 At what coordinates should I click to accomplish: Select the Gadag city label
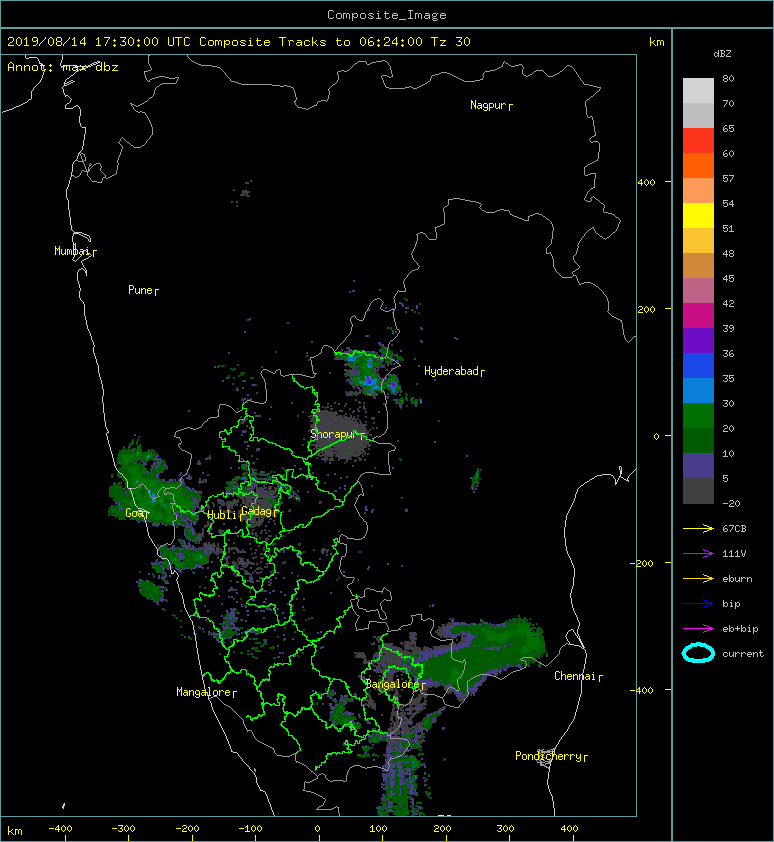tap(257, 511)
